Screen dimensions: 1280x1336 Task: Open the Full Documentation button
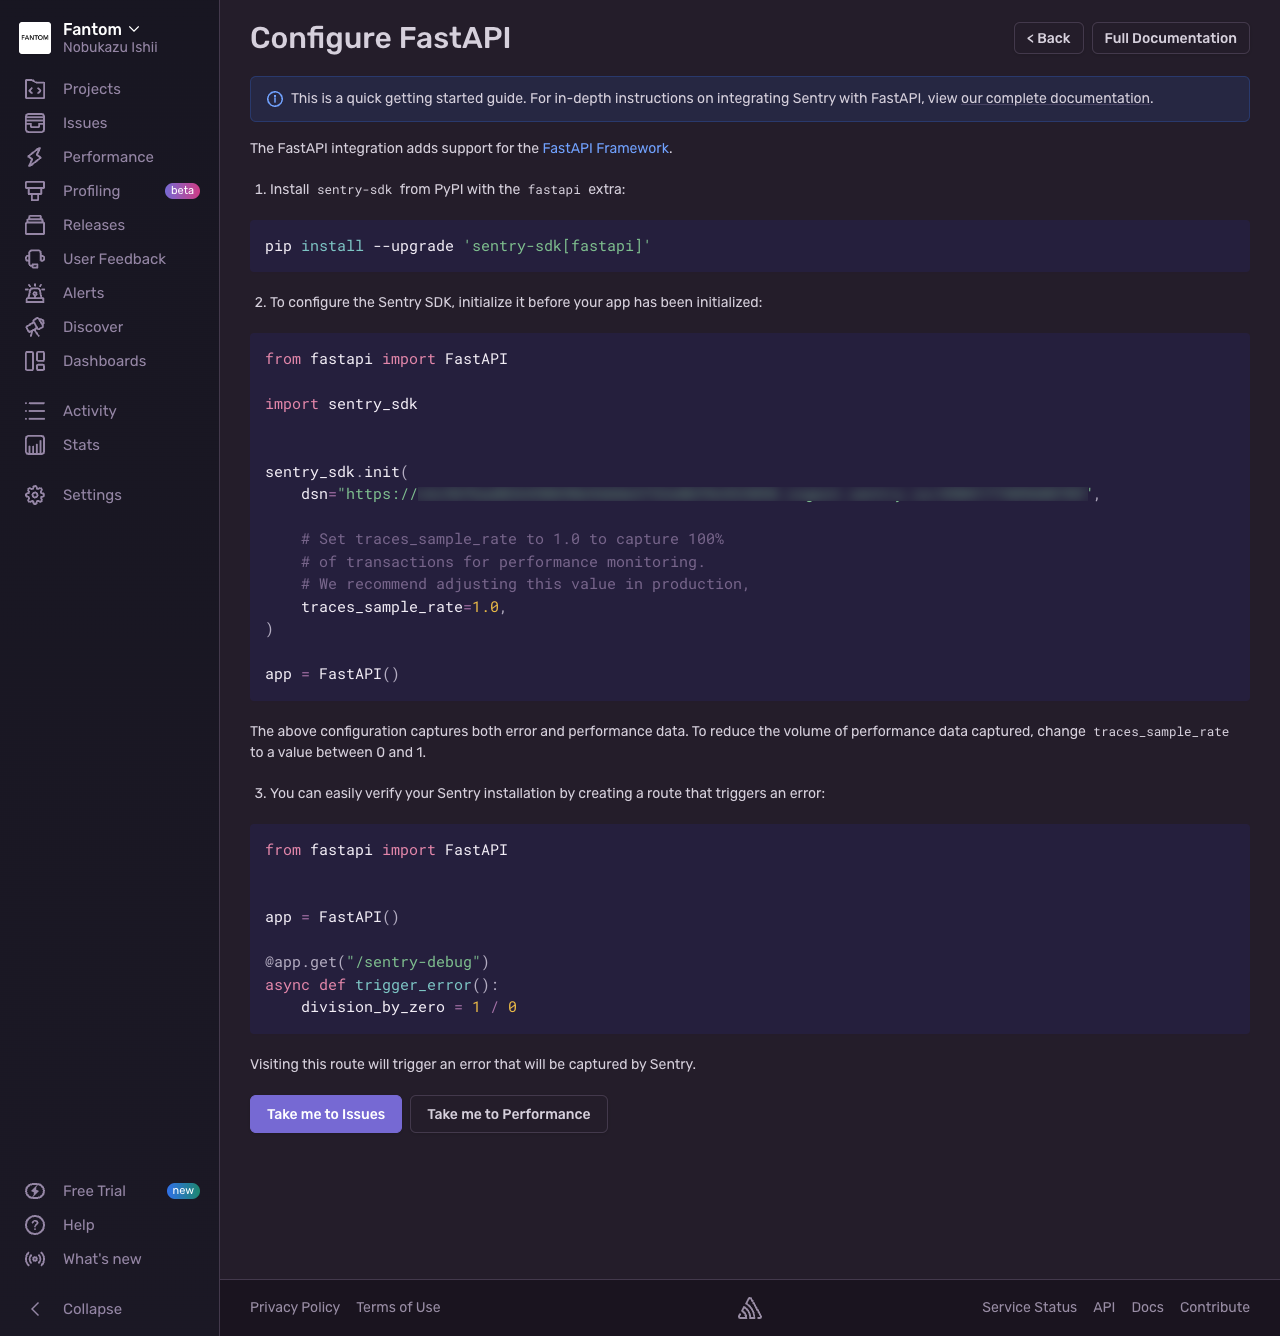[x=1170, y=38]
